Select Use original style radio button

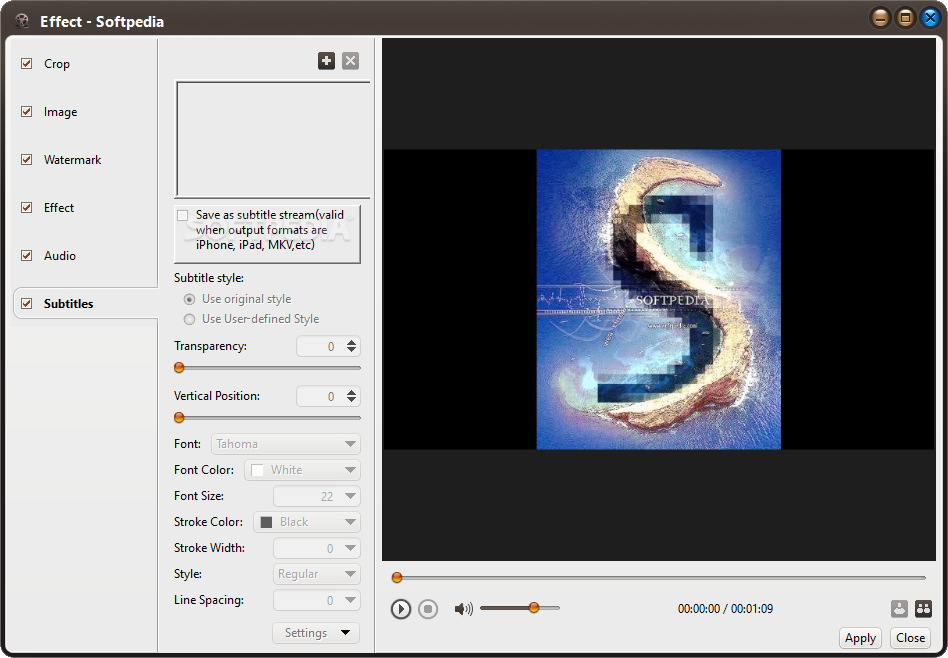(x=189, y=299)
